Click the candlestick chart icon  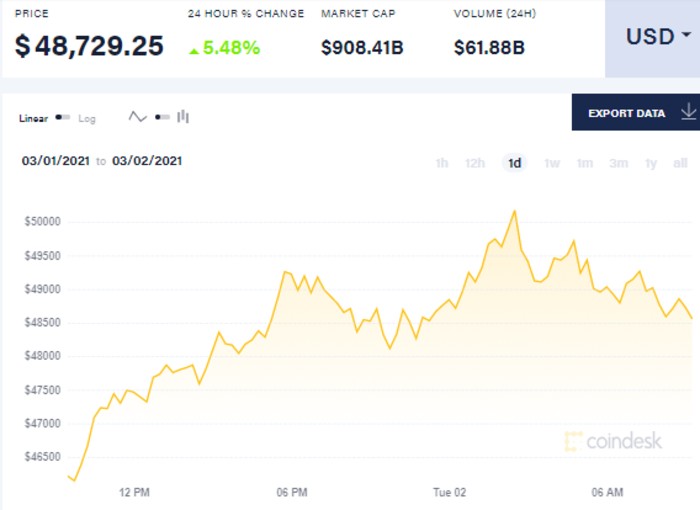coord(183,117)
